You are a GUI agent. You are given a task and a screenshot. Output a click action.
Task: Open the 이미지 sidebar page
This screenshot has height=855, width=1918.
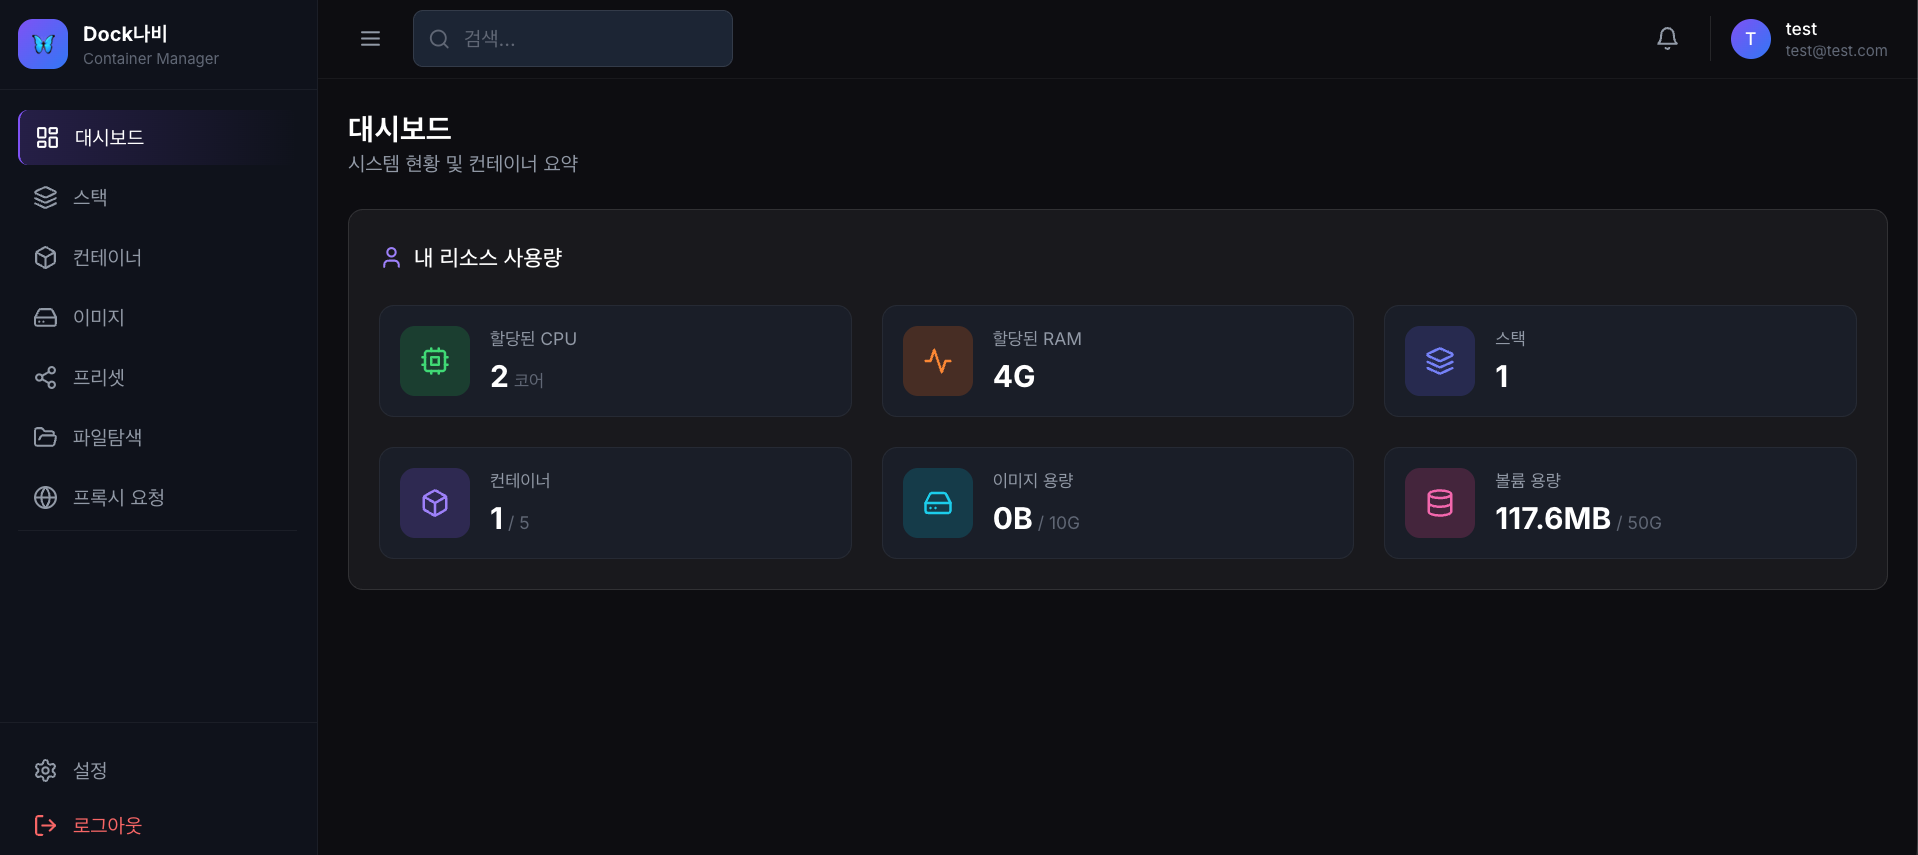[x=98, y=318]
